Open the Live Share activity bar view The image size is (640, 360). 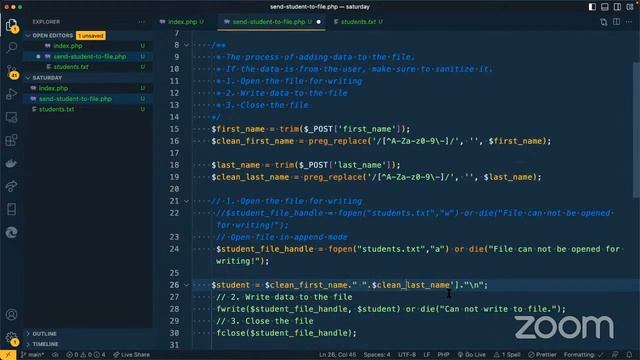(x=11, y=186)
